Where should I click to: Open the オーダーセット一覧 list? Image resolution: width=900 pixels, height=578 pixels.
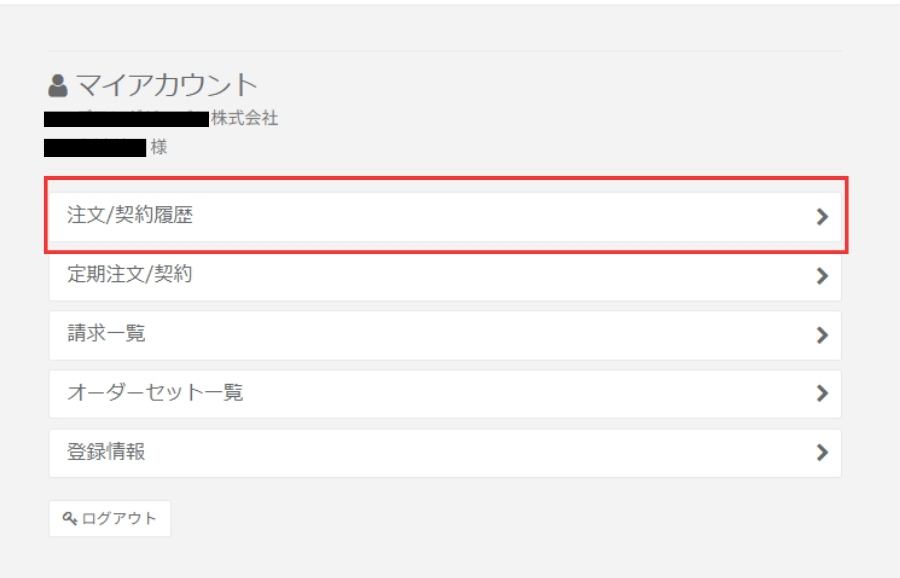click(445, 394)
